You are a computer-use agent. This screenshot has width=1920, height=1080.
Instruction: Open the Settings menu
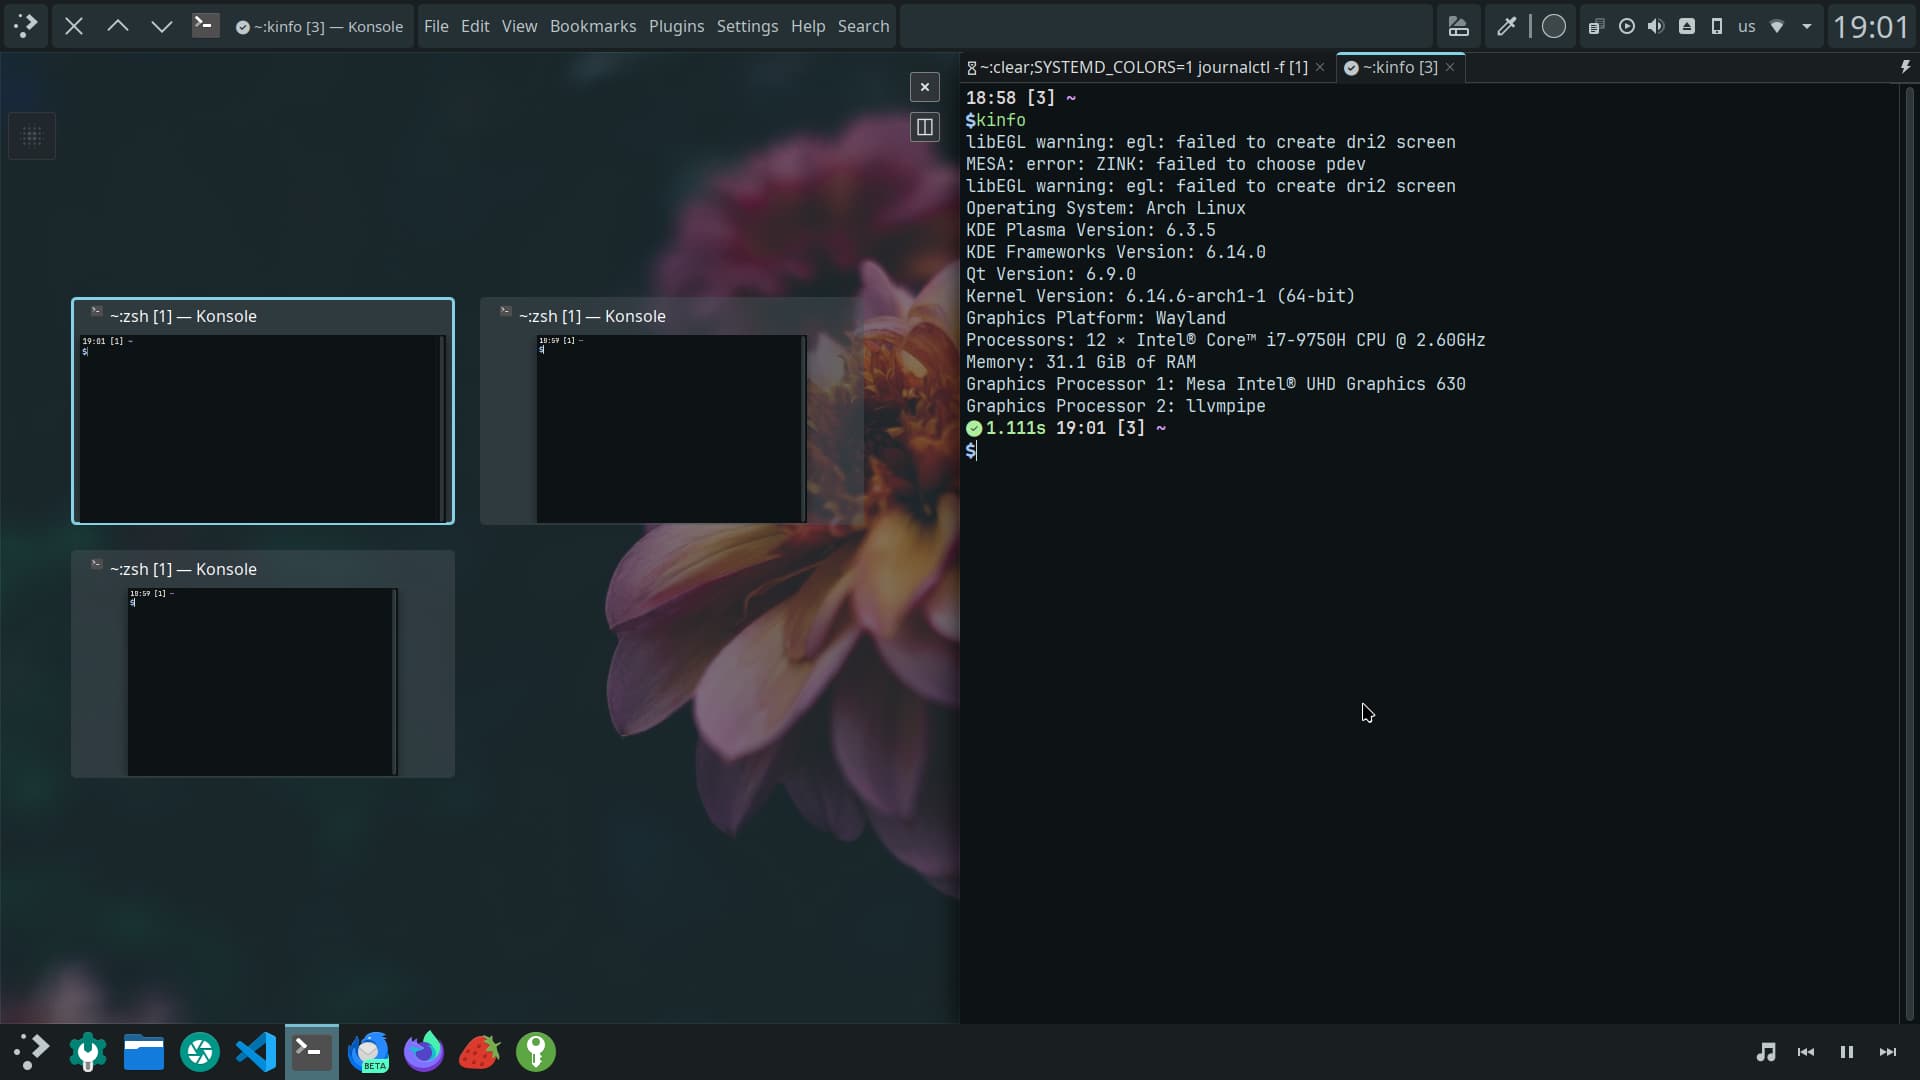click(747, 26)
